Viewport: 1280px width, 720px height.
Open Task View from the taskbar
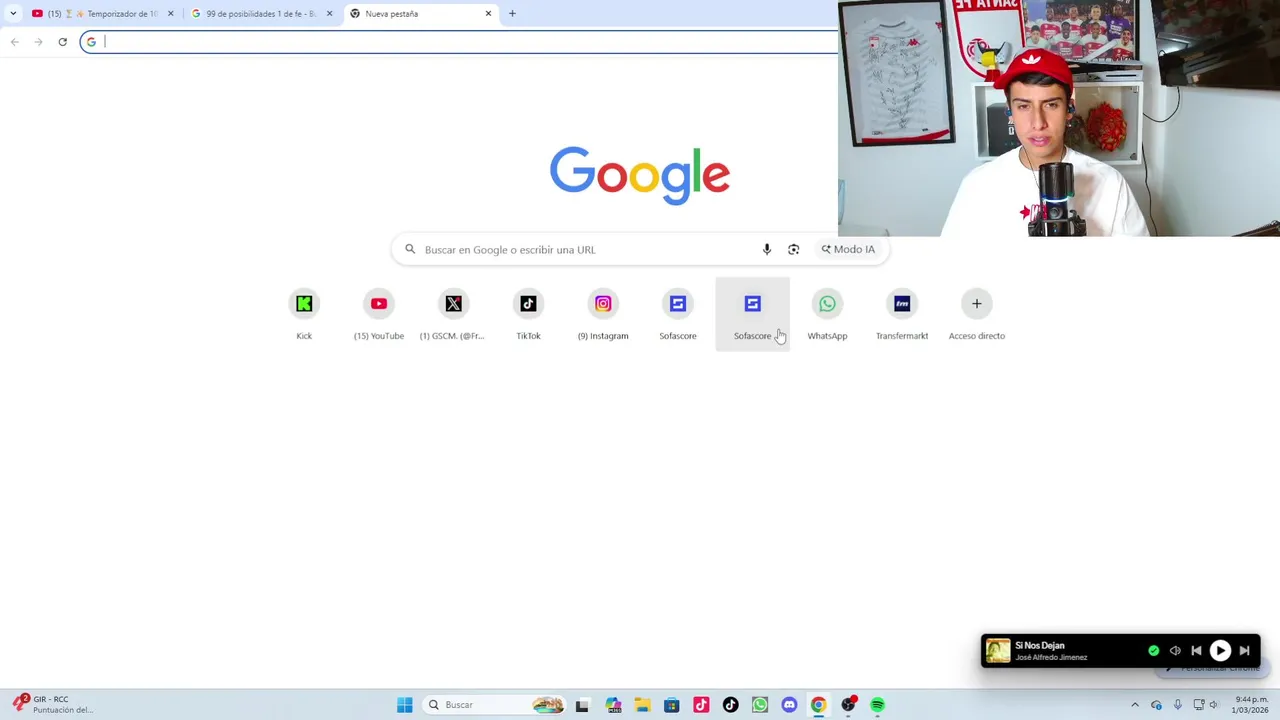[582, 705]
